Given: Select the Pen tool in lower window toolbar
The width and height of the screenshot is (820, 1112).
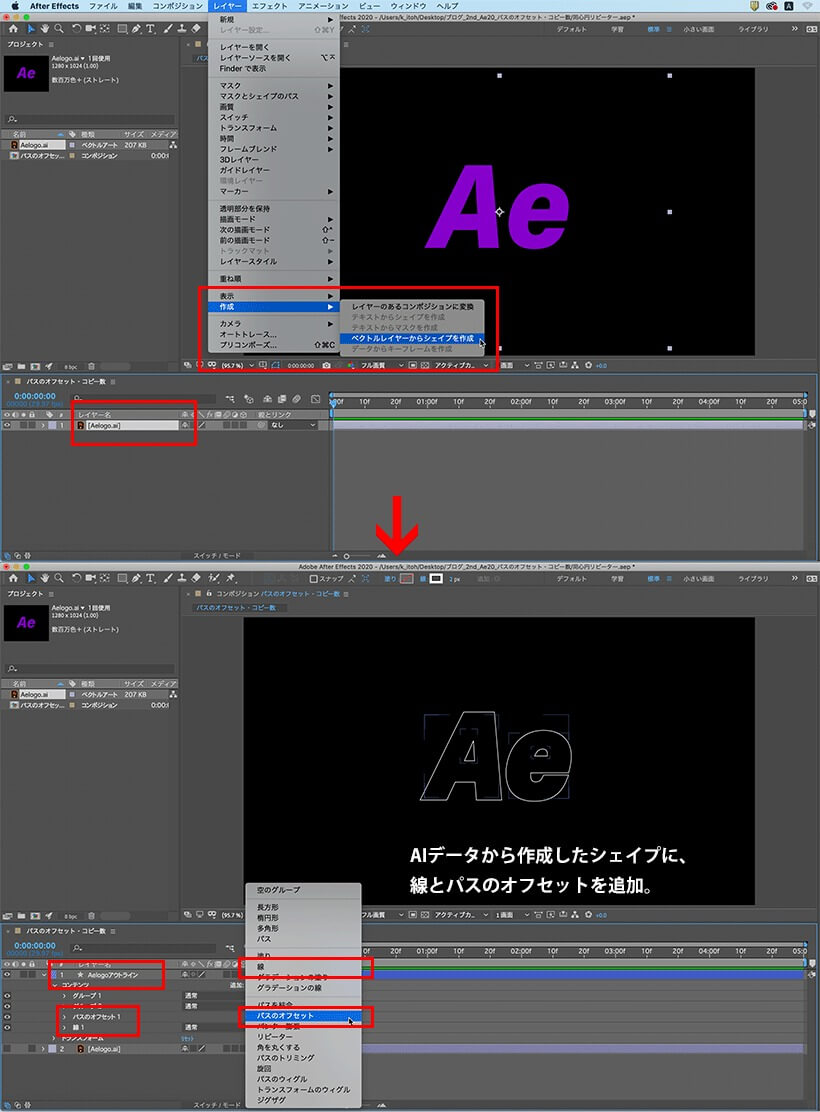Looking at the screenshot, I should tap(136, 579).
